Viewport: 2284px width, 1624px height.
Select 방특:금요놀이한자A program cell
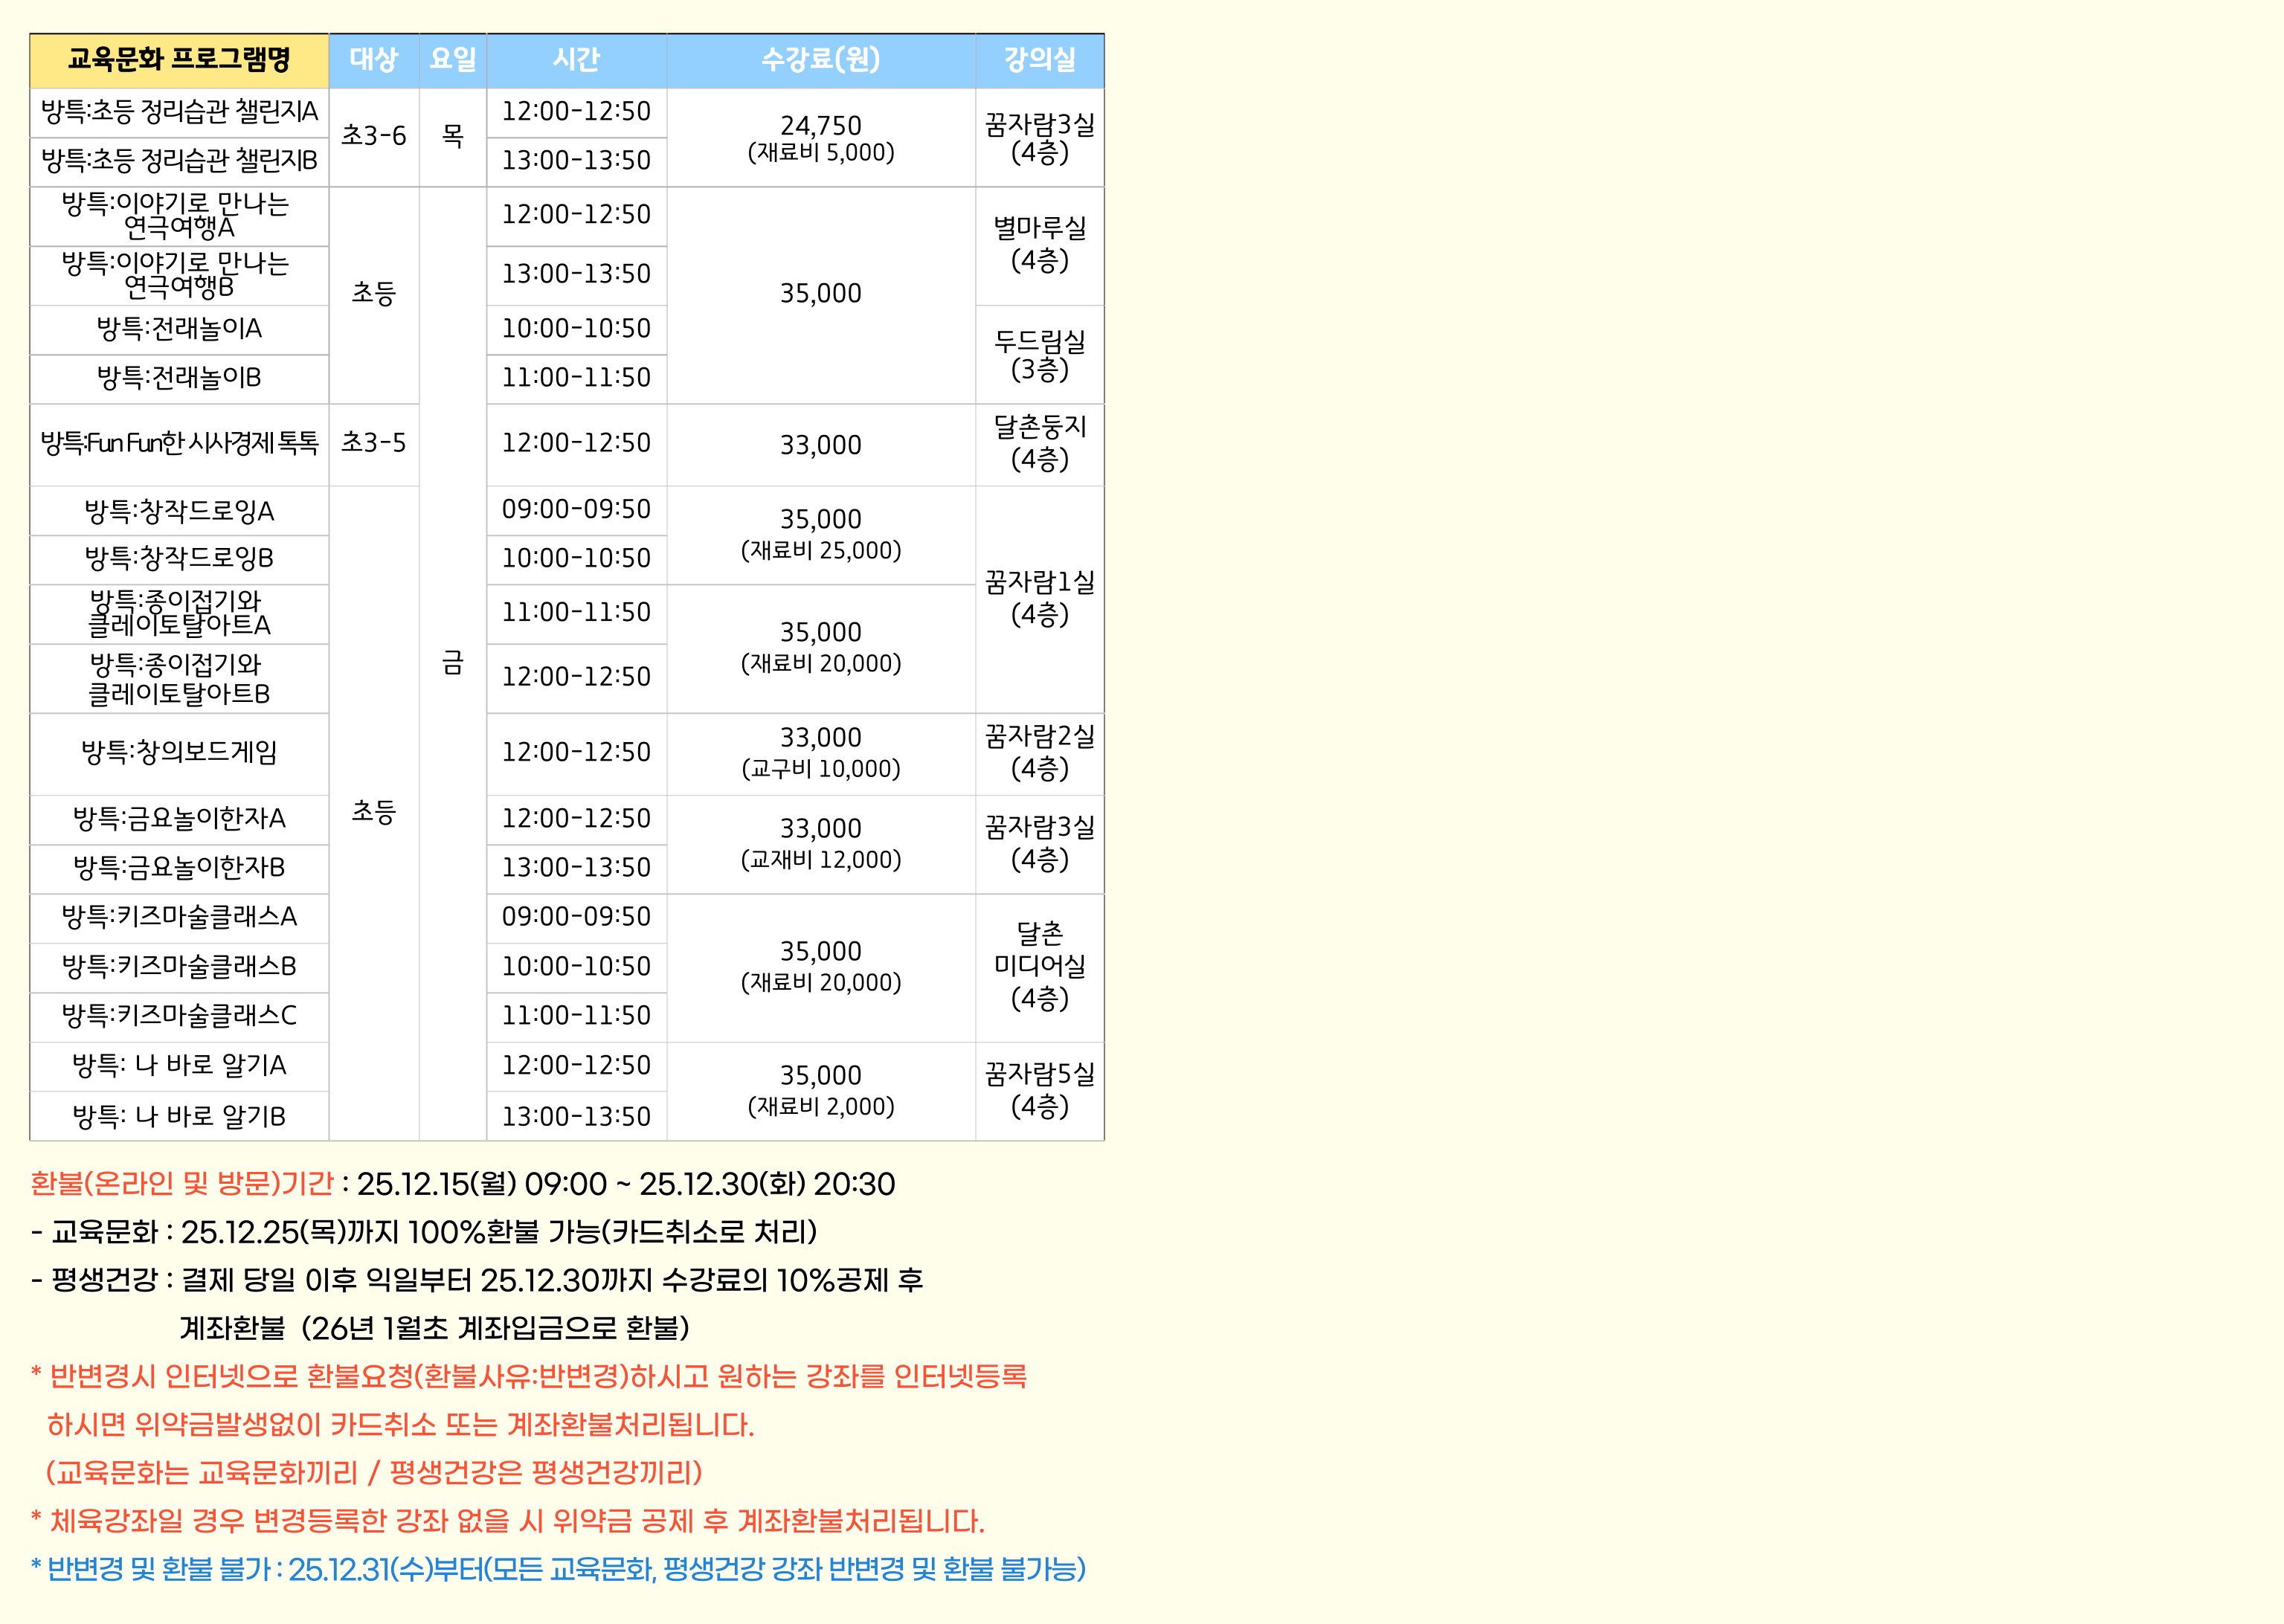point(179,819)
